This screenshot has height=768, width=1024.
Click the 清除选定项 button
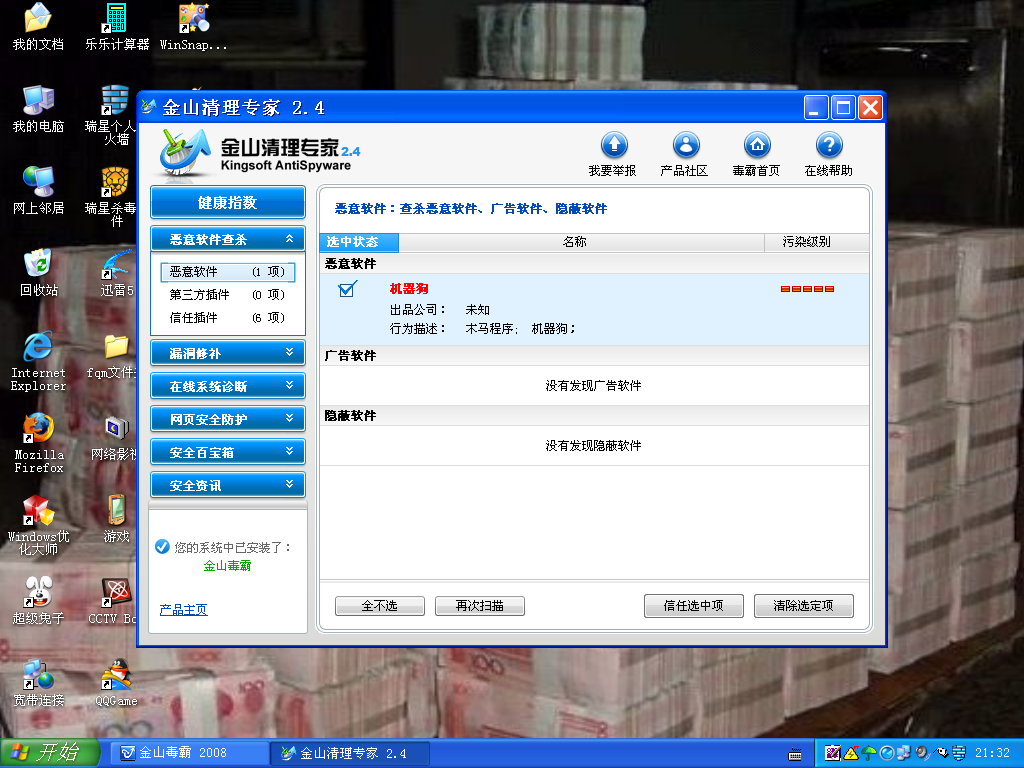(803, 606)
